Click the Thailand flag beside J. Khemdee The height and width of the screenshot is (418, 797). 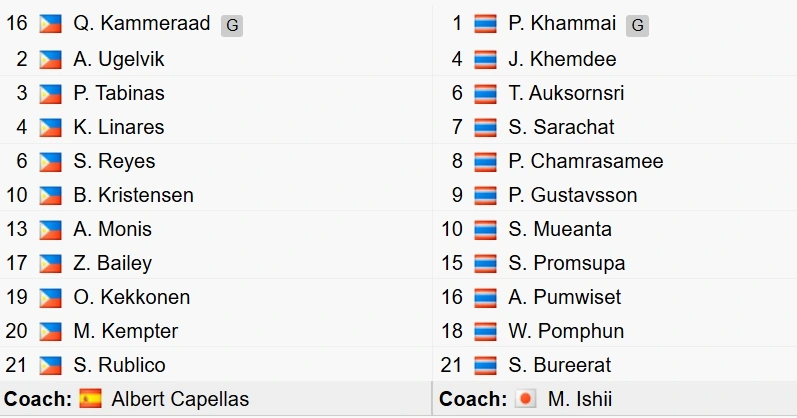pos(485,59)
